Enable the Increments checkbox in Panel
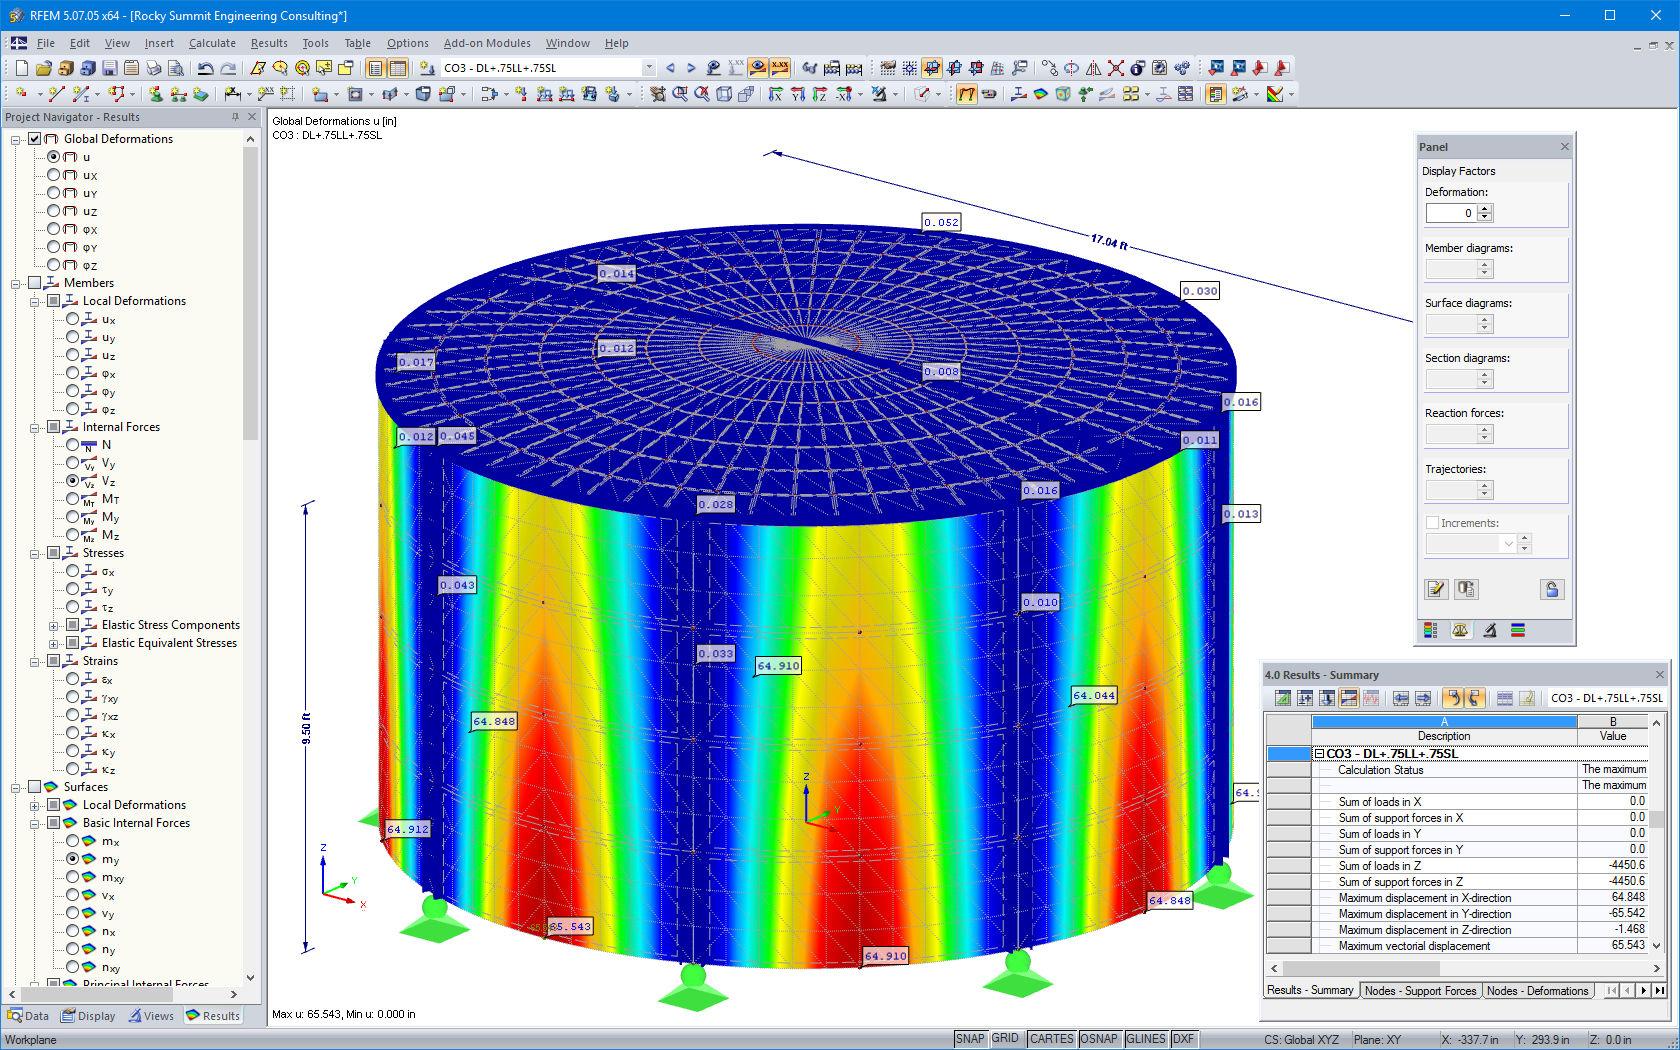 (1432, 523)
